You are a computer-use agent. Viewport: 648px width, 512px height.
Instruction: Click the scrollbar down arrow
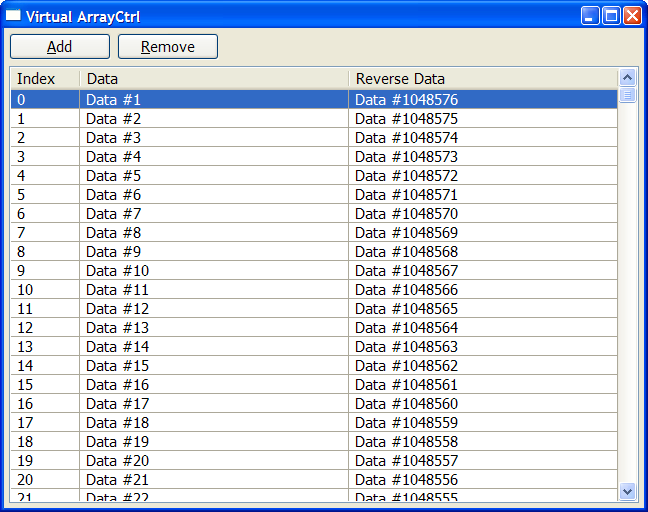(627, 491)
